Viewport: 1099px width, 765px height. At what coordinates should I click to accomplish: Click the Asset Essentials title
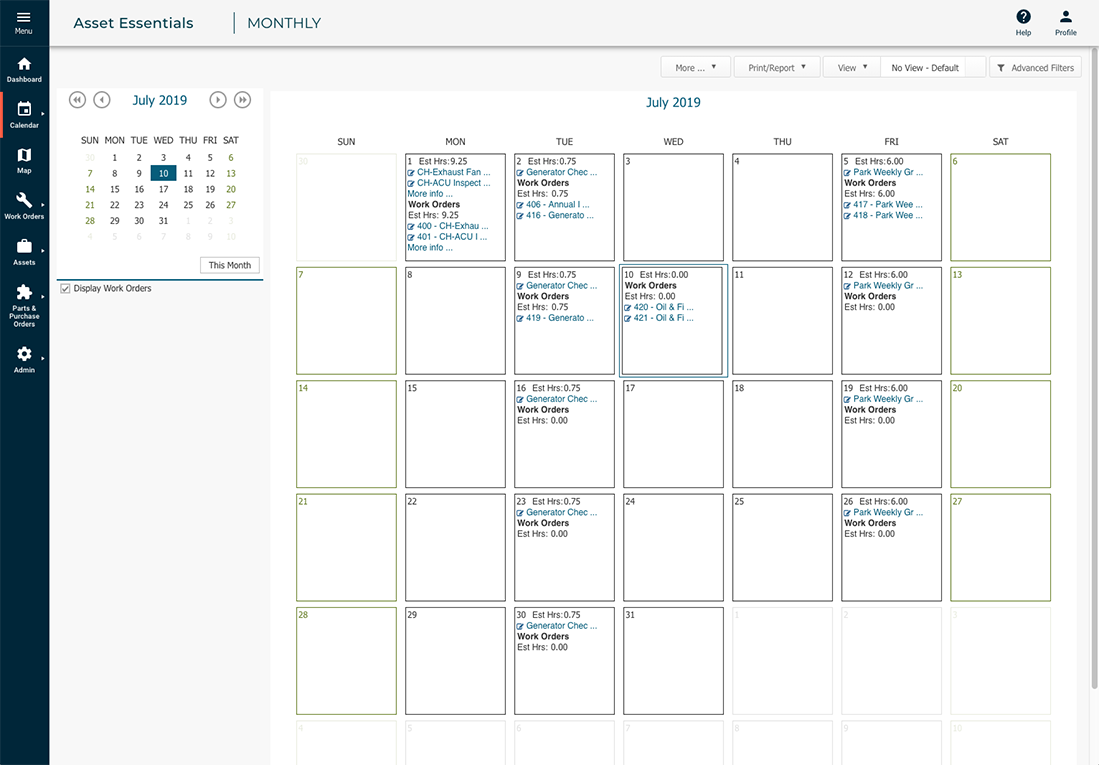coord(133,23)
